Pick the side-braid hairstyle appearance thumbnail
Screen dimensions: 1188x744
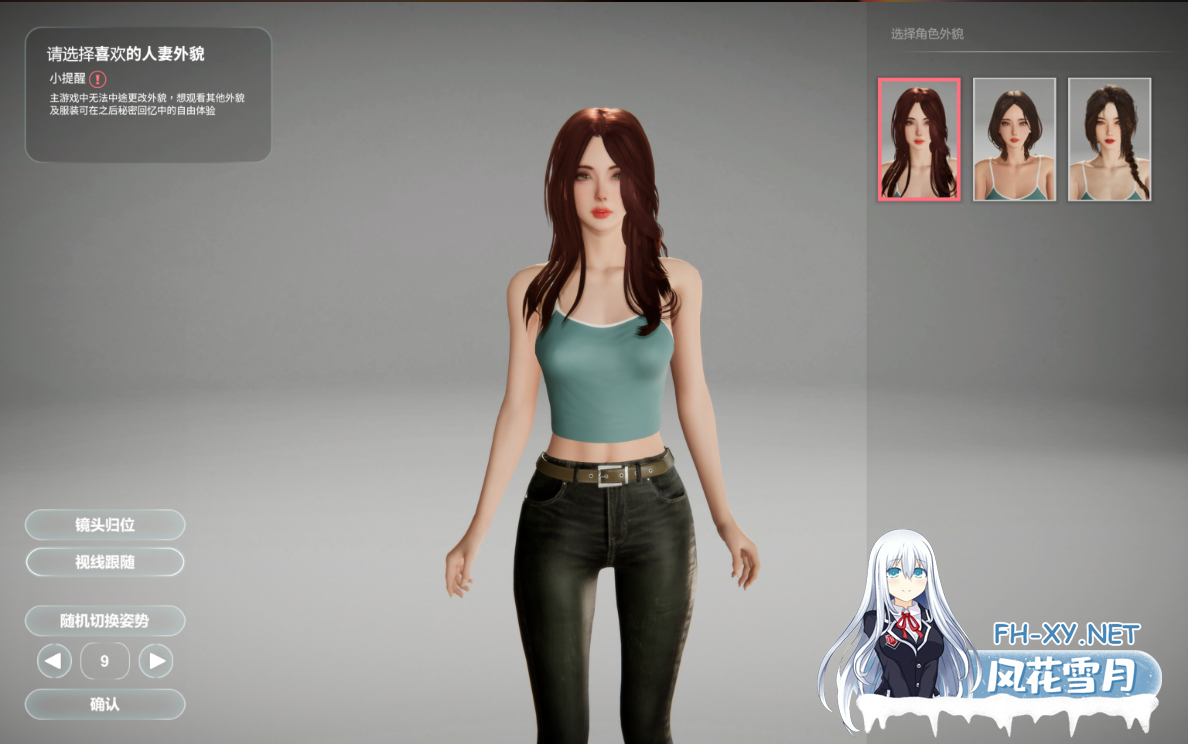click(x=1109, y=140)
